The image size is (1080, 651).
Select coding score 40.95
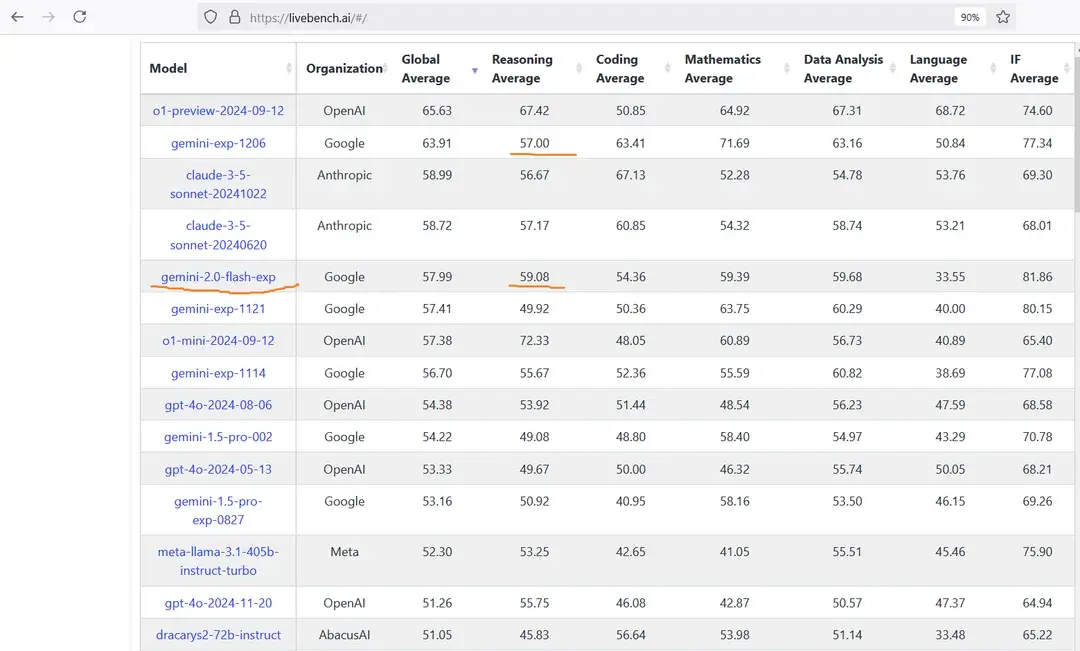[631, 502]
